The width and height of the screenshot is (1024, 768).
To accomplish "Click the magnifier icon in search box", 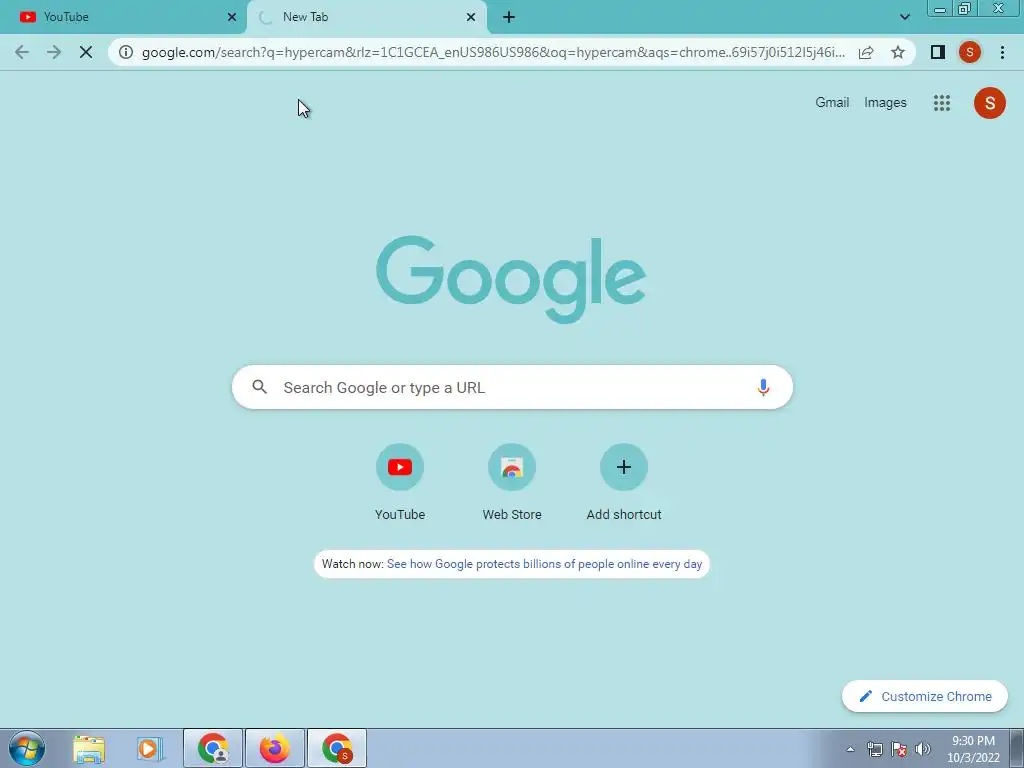I will (x=259, y=387).
